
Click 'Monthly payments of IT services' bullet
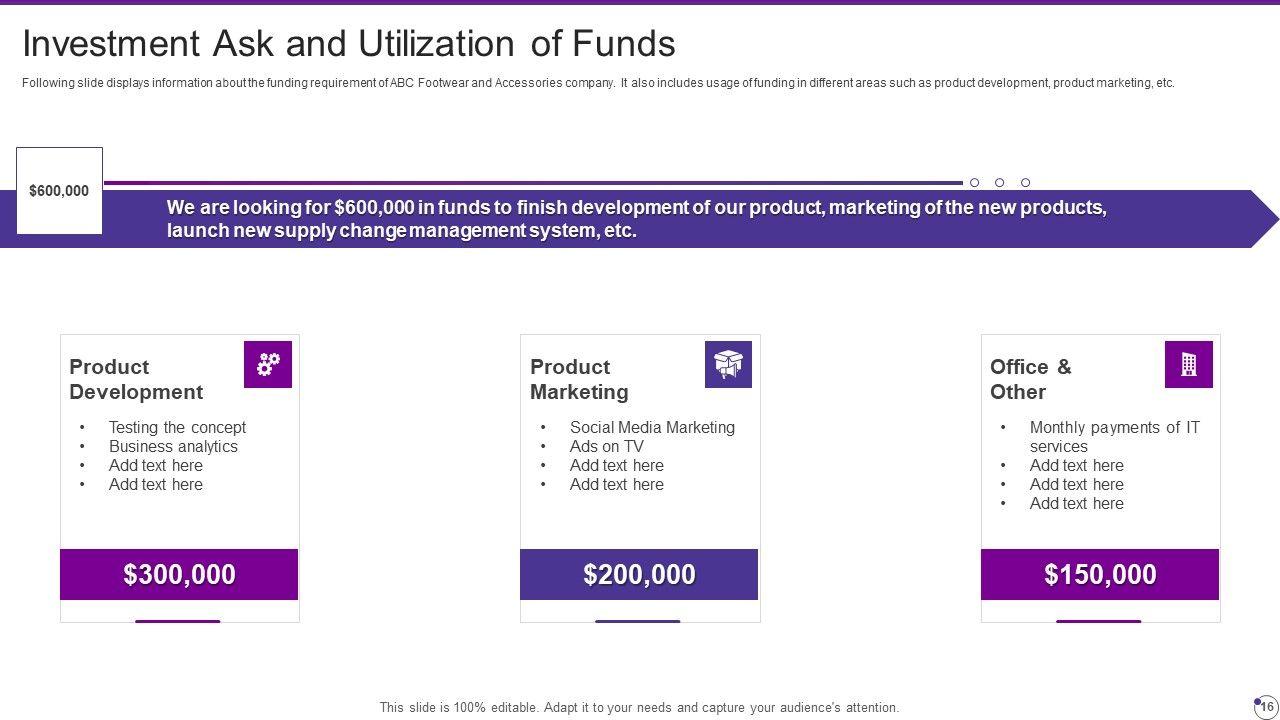[1114, 436]
